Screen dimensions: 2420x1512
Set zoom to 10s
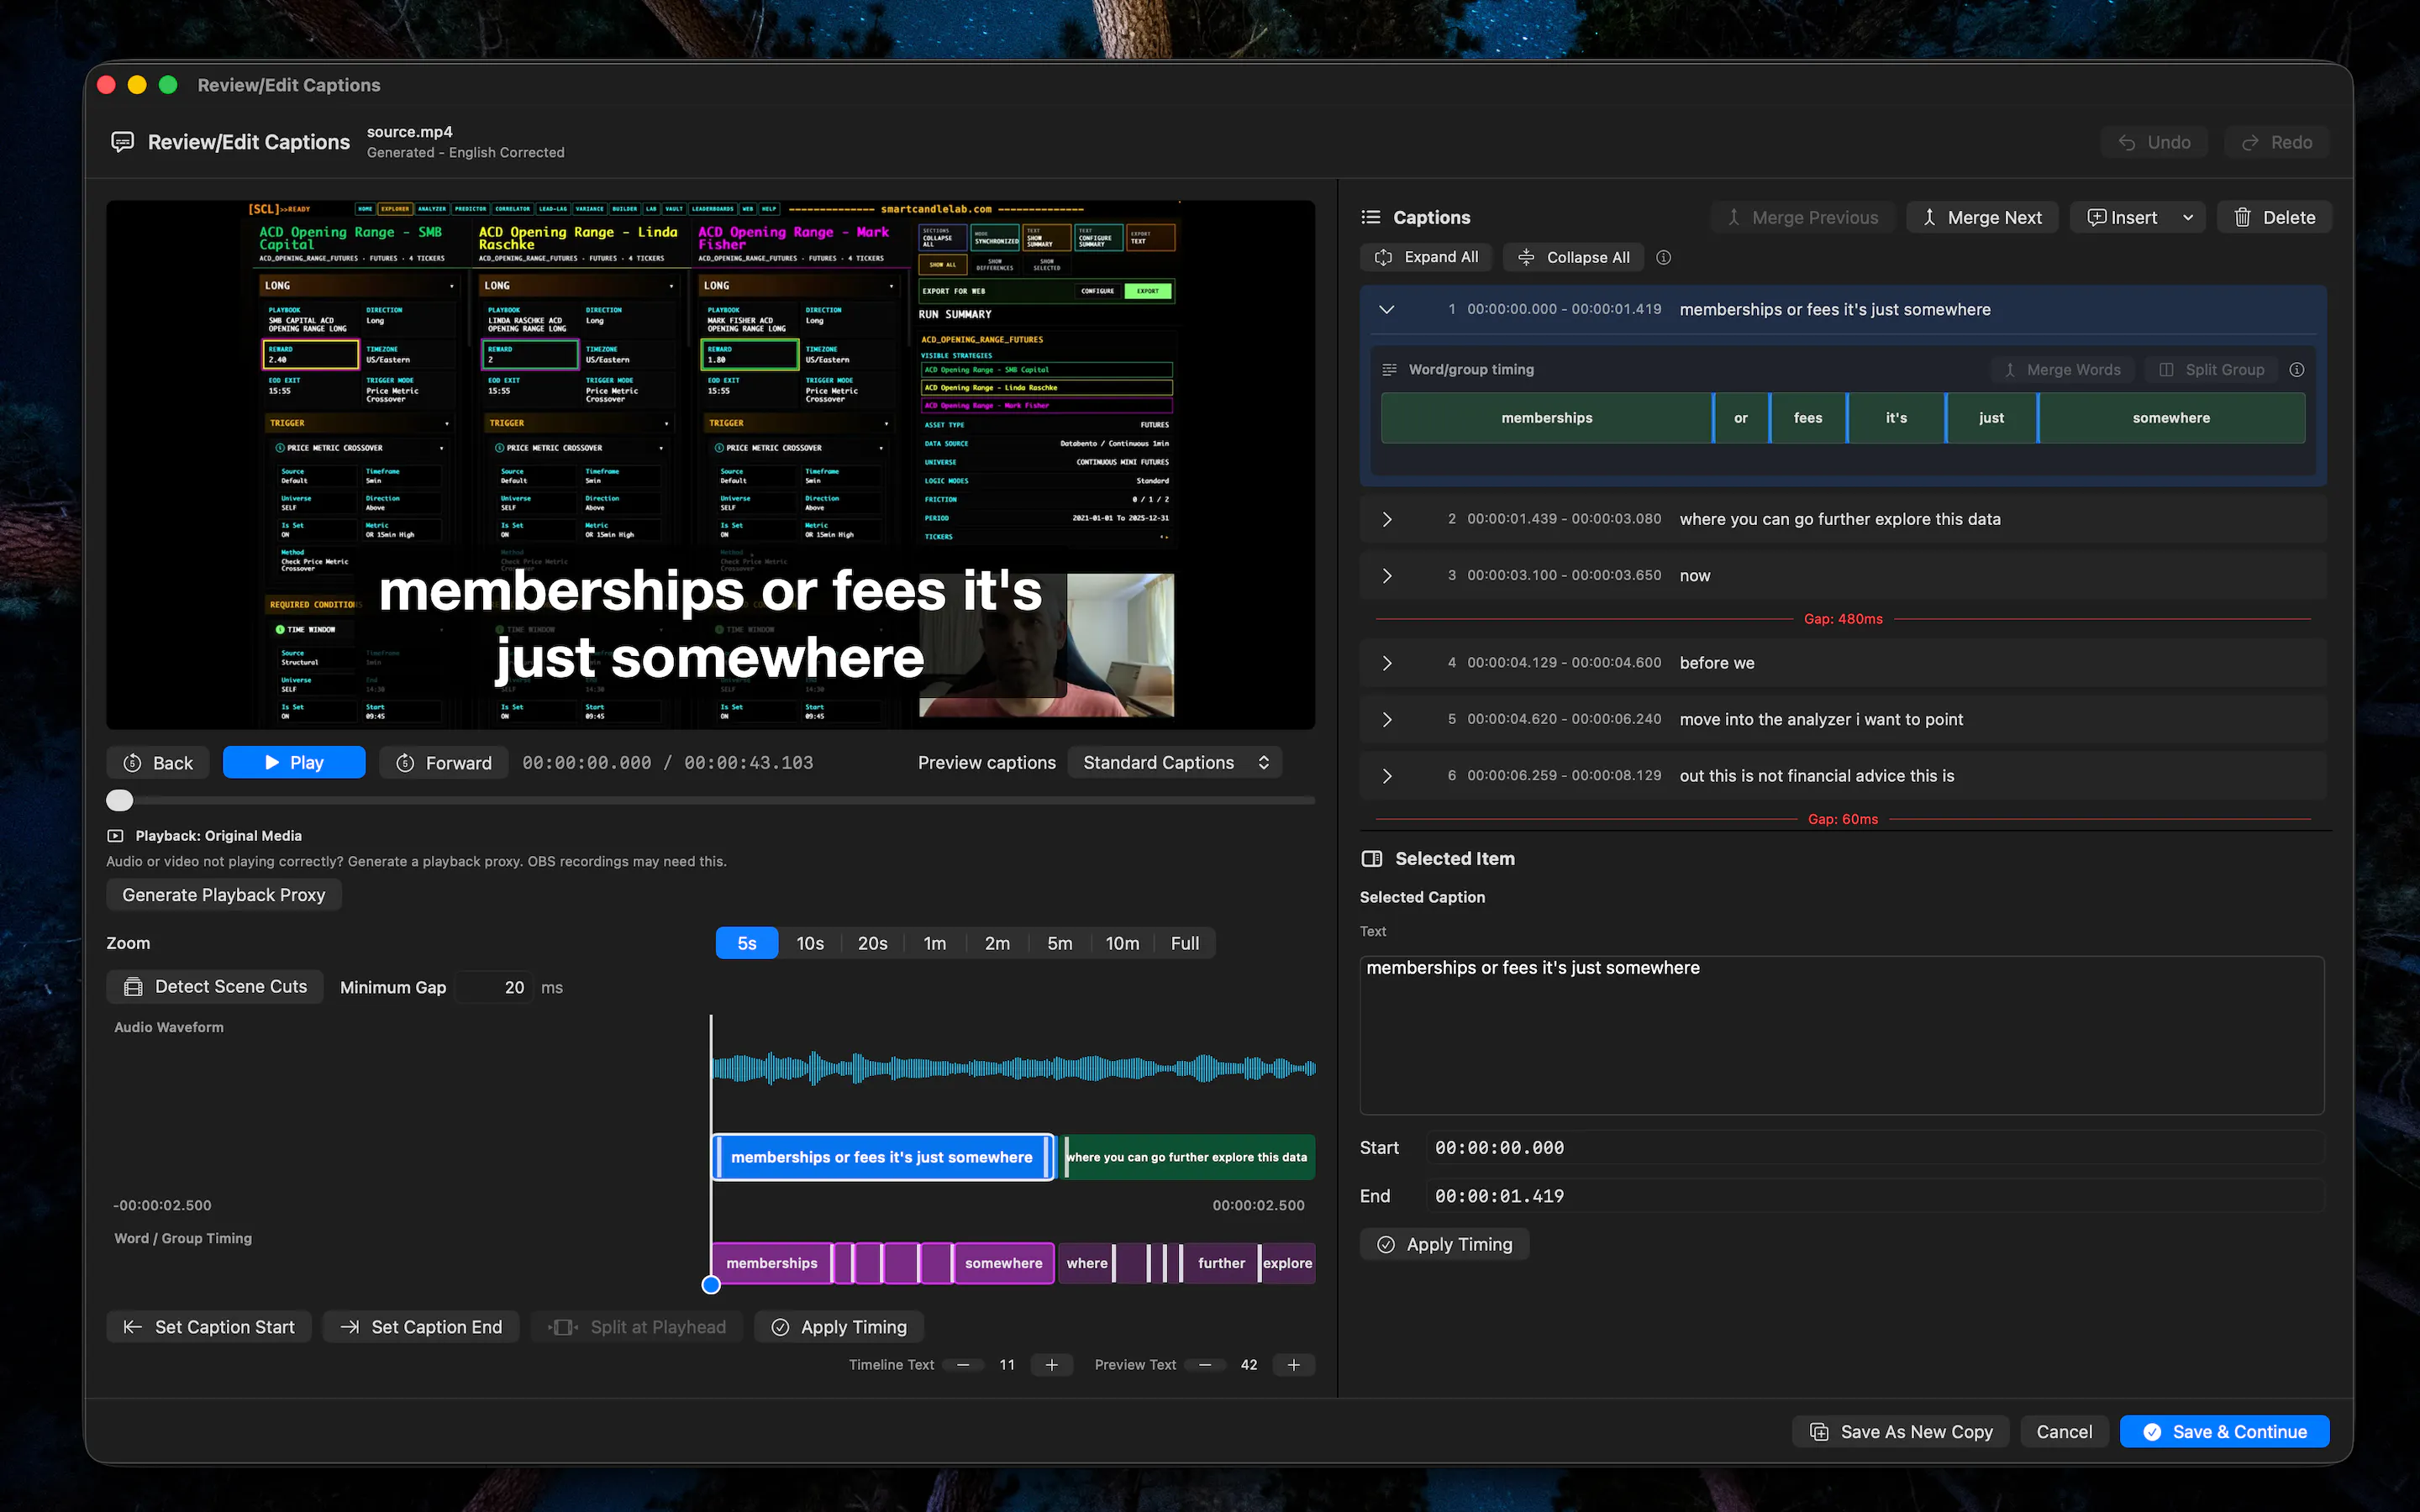click(810, 943)
